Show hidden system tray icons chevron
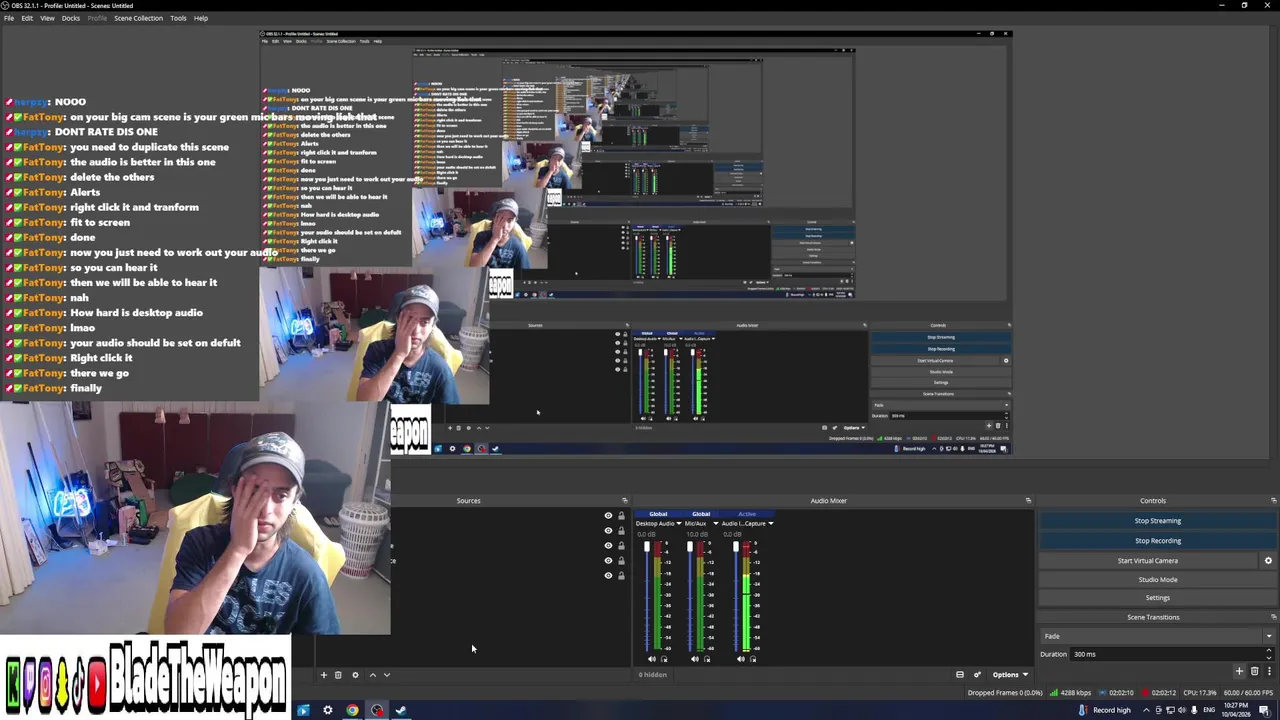The width and height of the screenshot is (1280, 720). point(1146,711)
